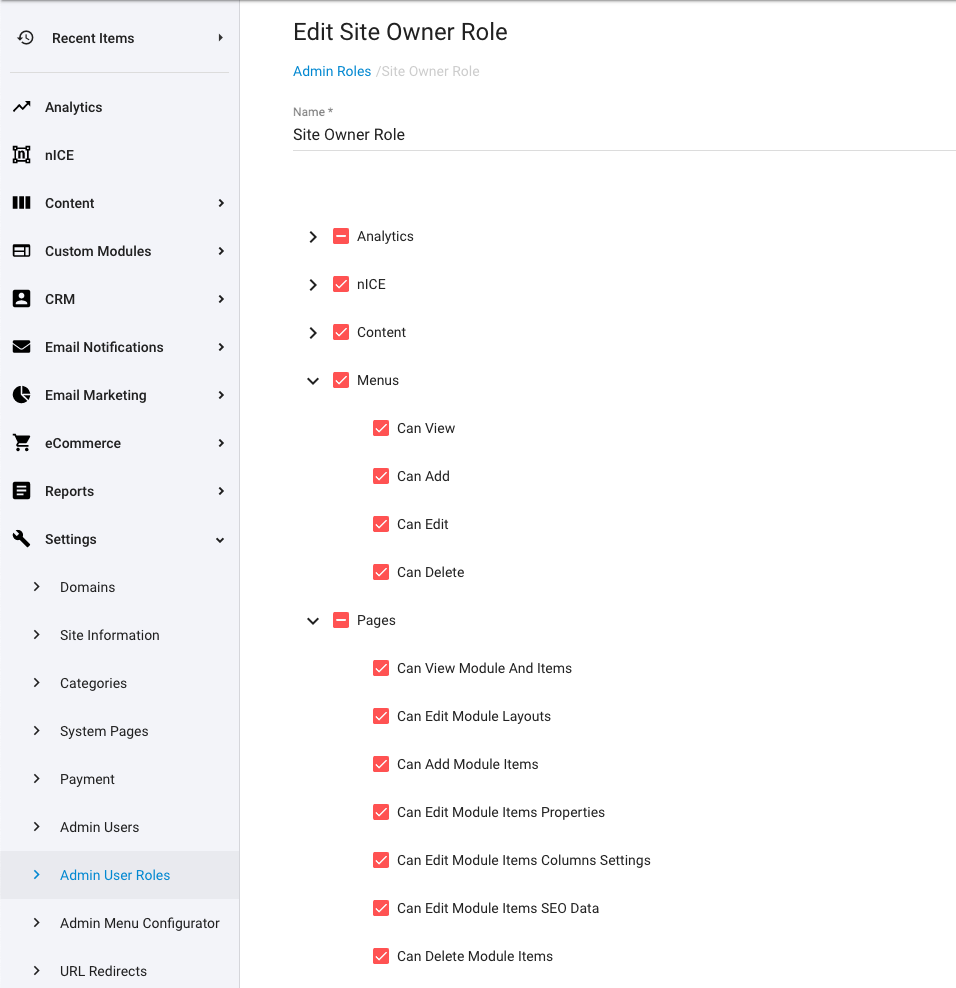This screenshot has height=988, width=956.
Task: Click the Email Notifications envelope icon
Action: tap(21, 347)
